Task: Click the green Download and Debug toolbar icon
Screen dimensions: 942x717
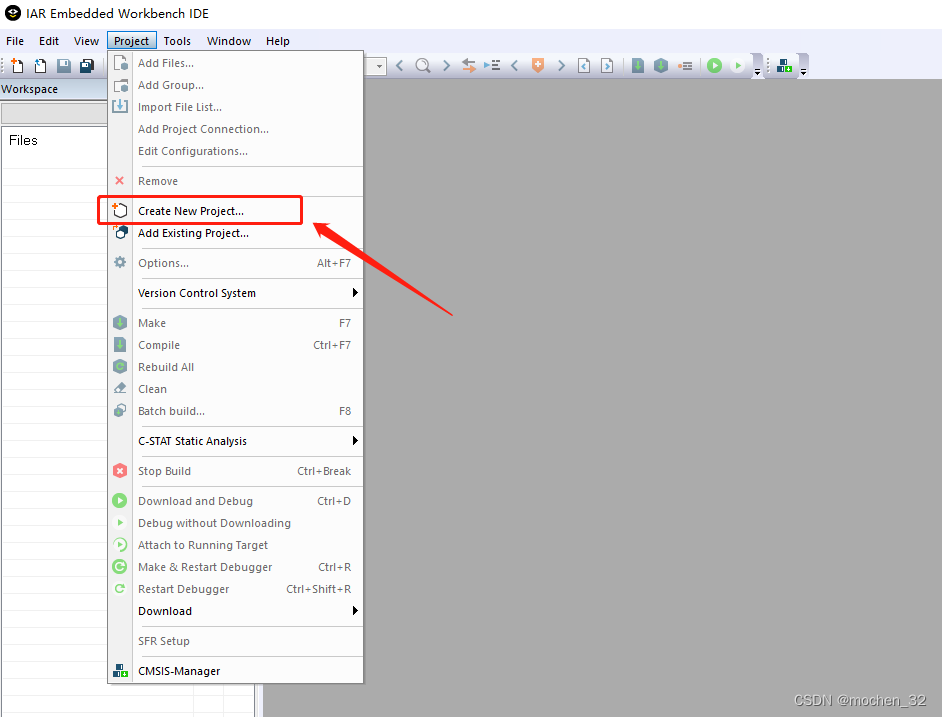Action: click(714, 66)
